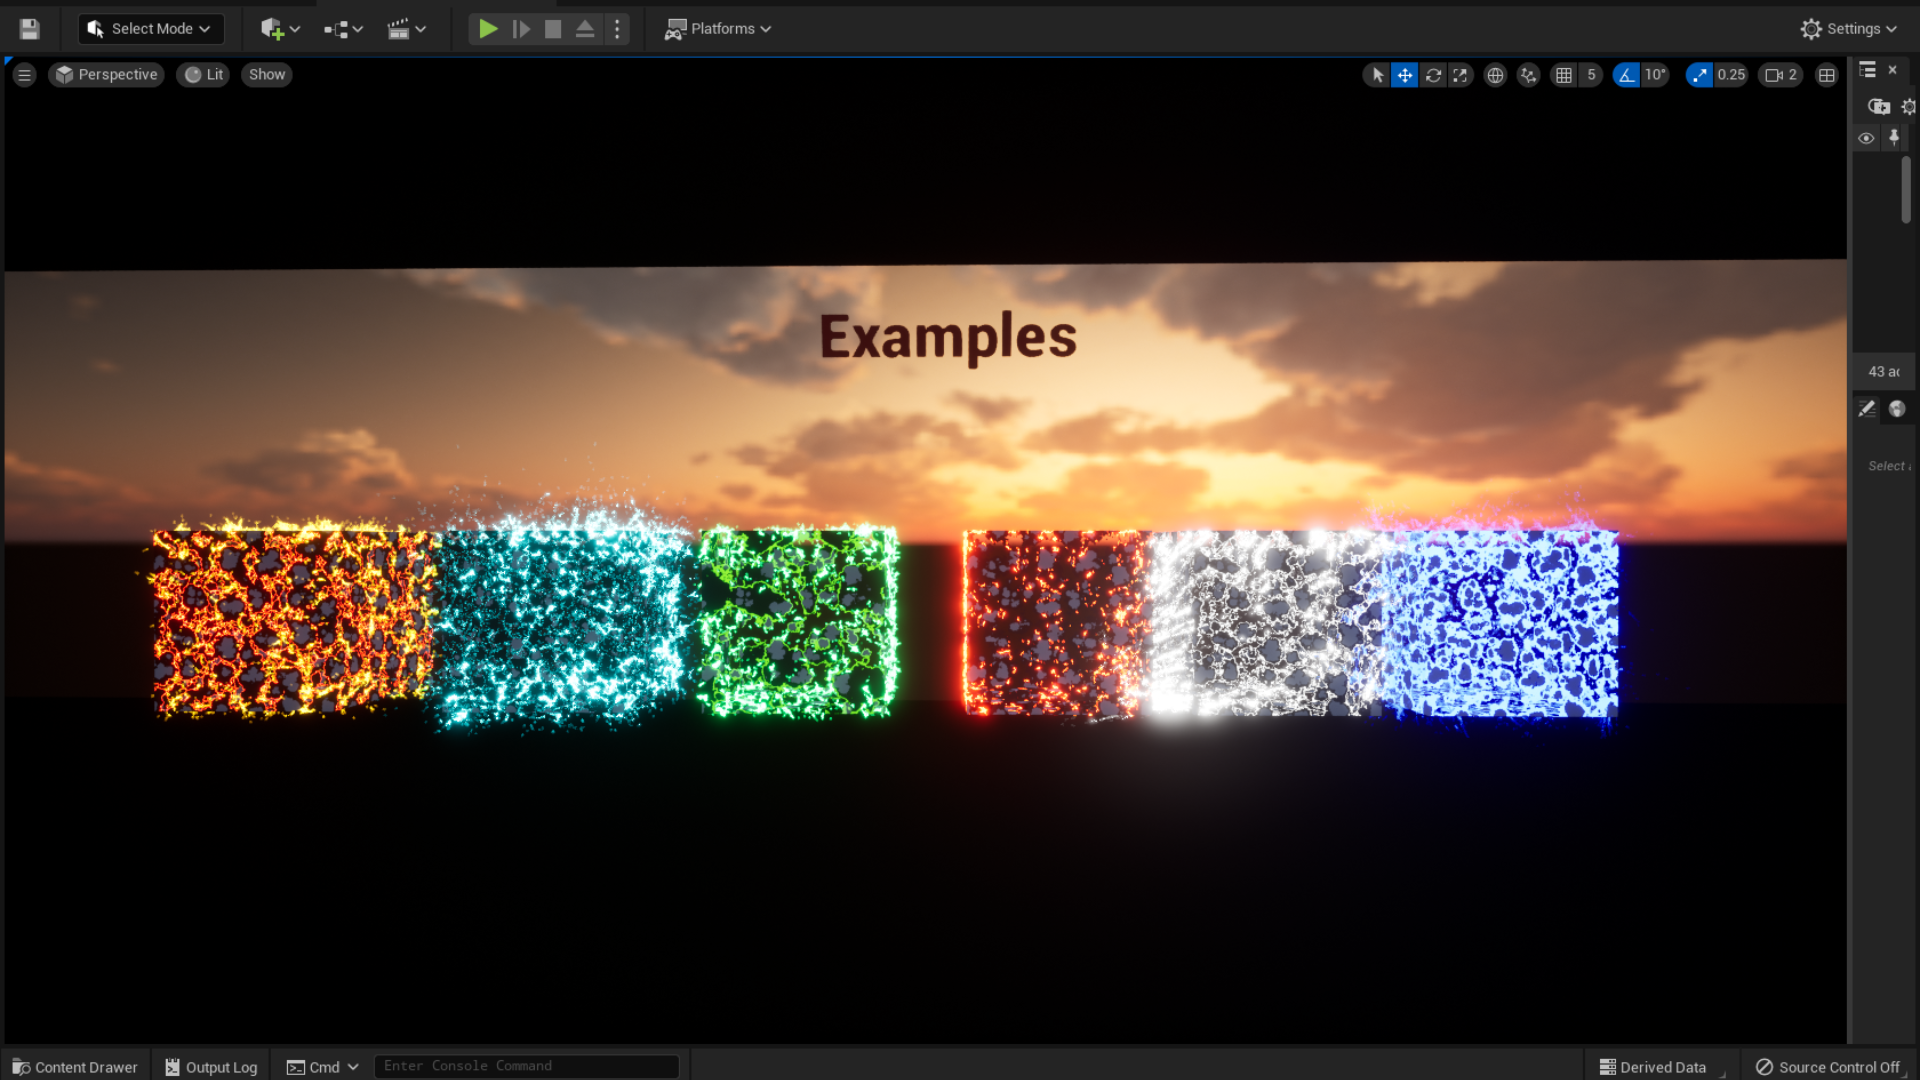Screen dimensions: 1920x1080
Task: Select the green particle cube
Action: pyautogui.click(x=798, y=622)
